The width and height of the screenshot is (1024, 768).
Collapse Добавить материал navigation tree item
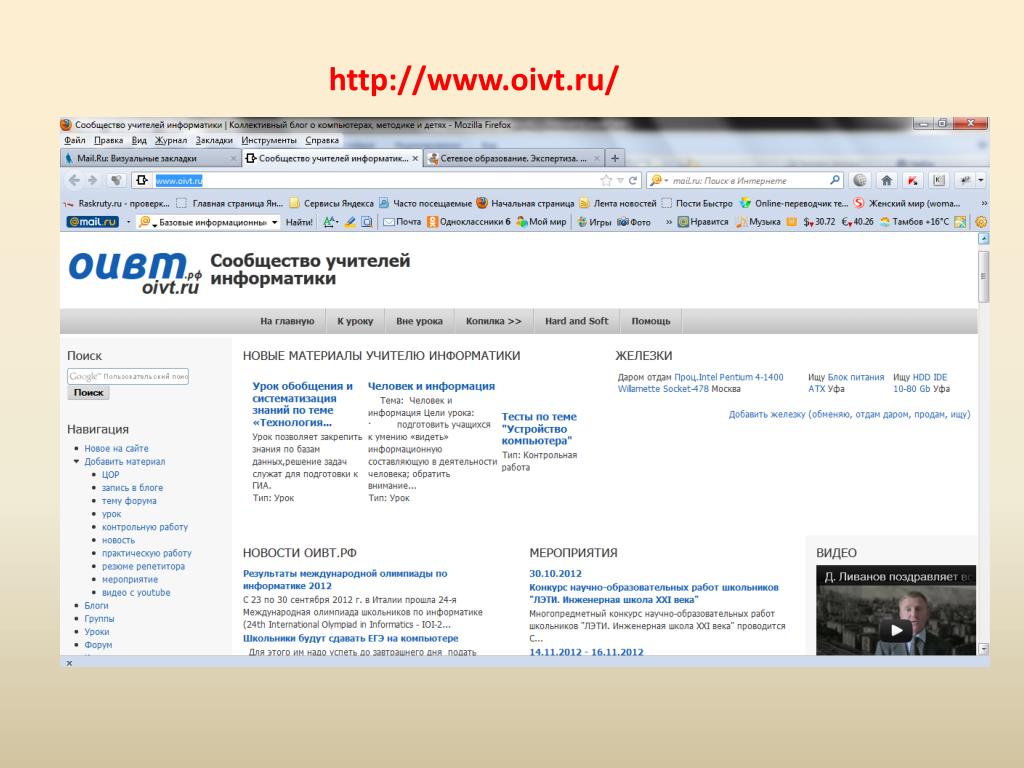(76, 461)
